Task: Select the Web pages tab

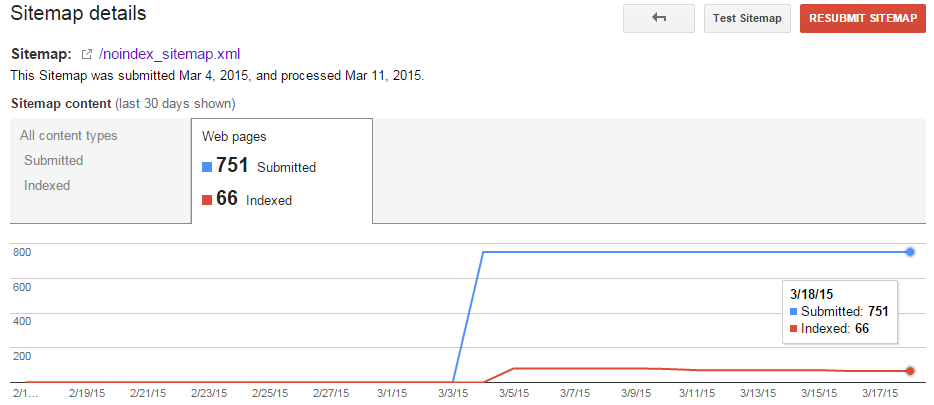Action: coord(234,136)
